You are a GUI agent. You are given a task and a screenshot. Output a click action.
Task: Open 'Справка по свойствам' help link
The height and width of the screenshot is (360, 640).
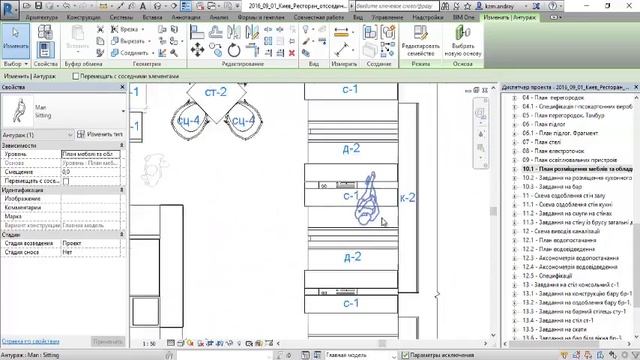coord(31,341)
